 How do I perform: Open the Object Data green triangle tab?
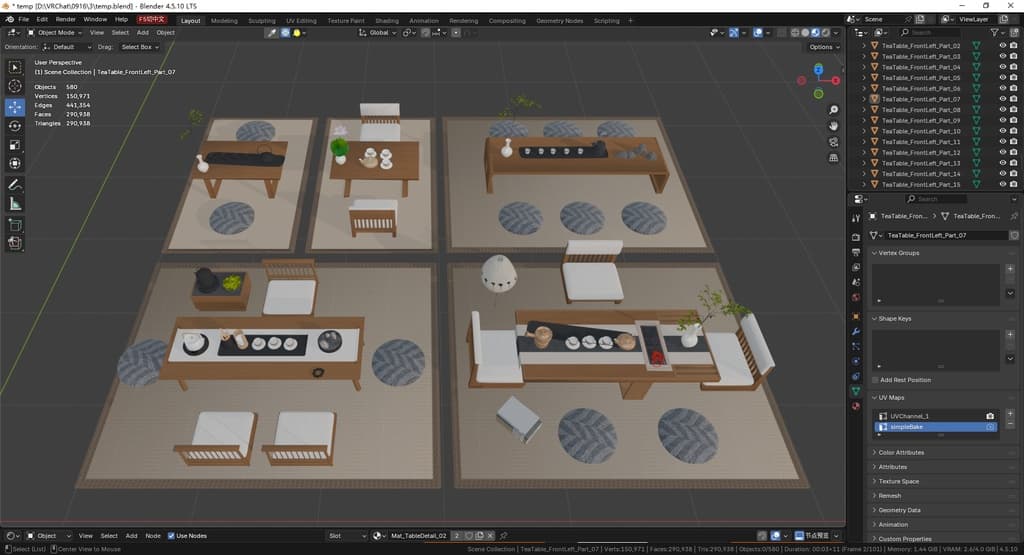(856, 390)
